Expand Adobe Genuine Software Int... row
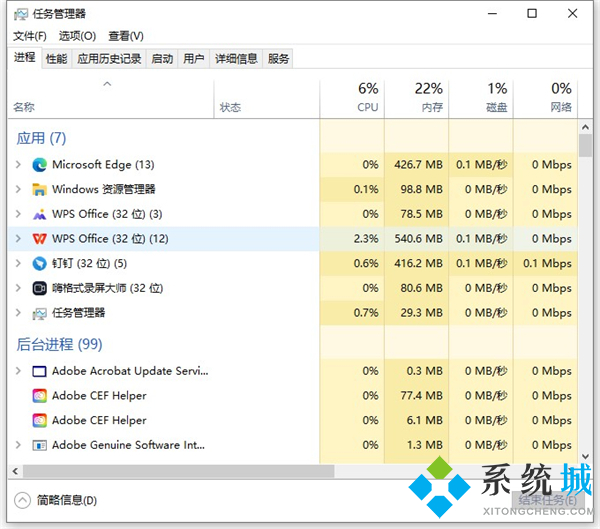600x529 pixels. click(18, 445)
